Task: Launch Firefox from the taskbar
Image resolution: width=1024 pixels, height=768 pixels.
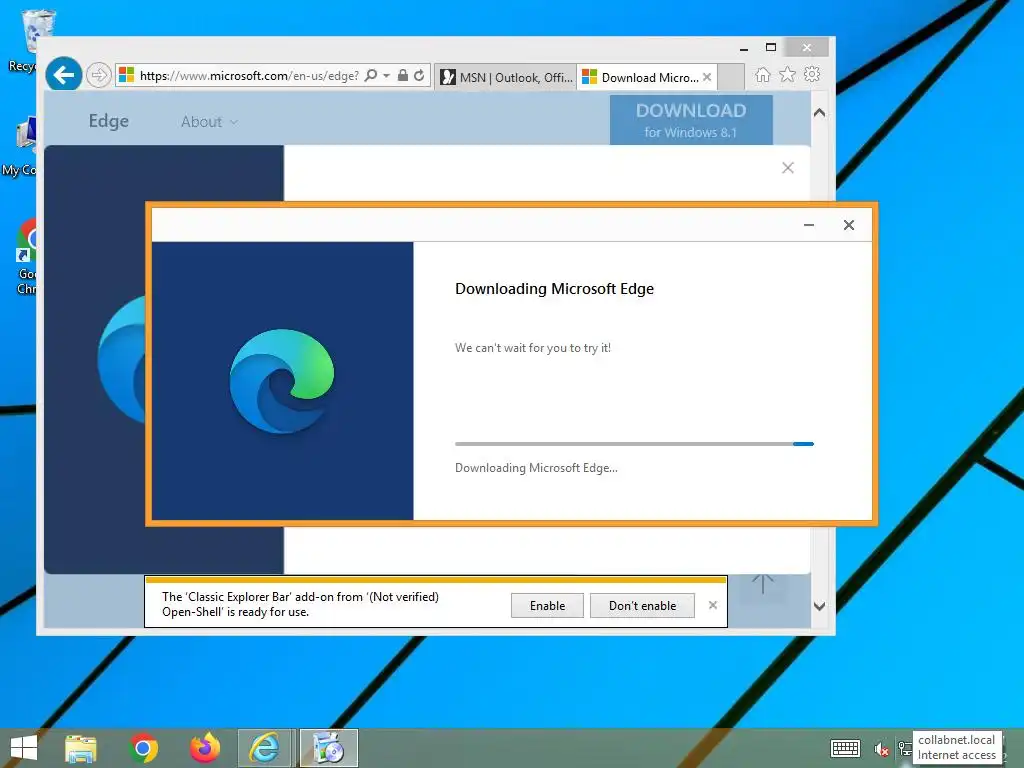Action: 205,748
